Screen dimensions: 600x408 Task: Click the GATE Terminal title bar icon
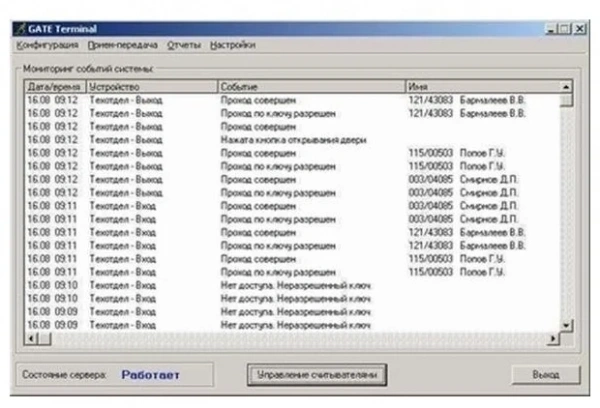pos(22,29)
